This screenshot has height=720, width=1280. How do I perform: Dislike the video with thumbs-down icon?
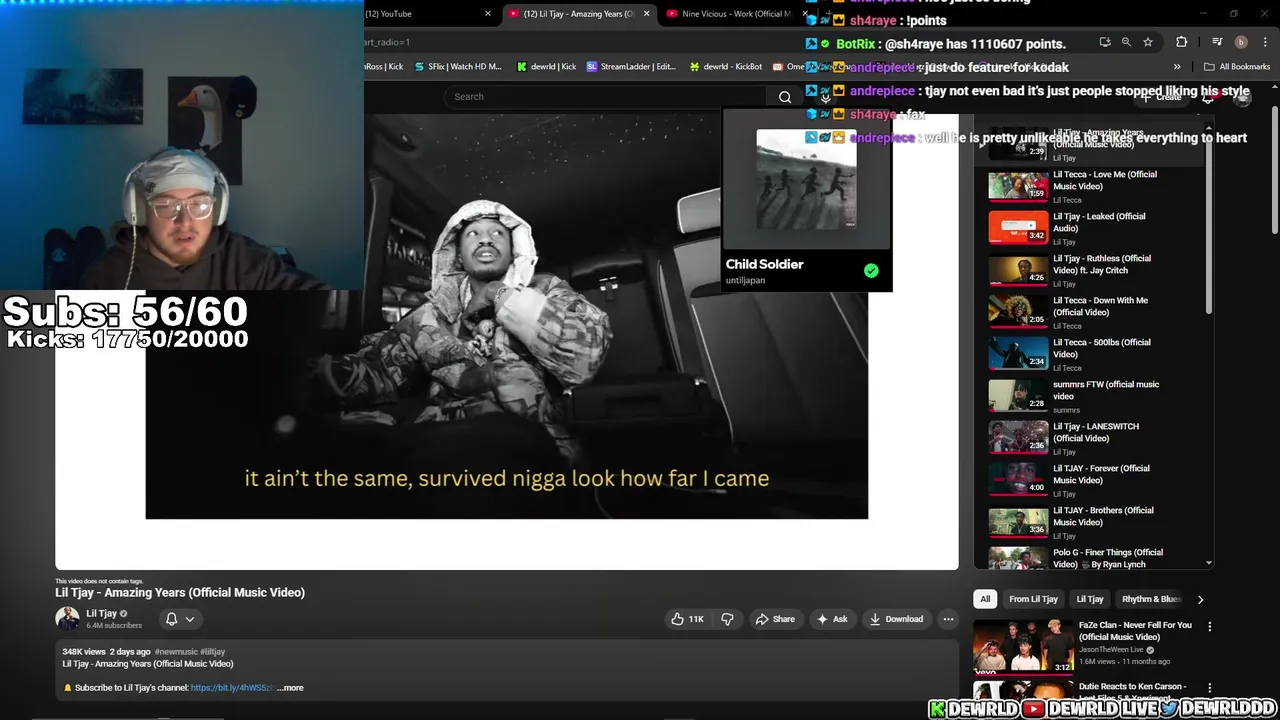(727, 619)
